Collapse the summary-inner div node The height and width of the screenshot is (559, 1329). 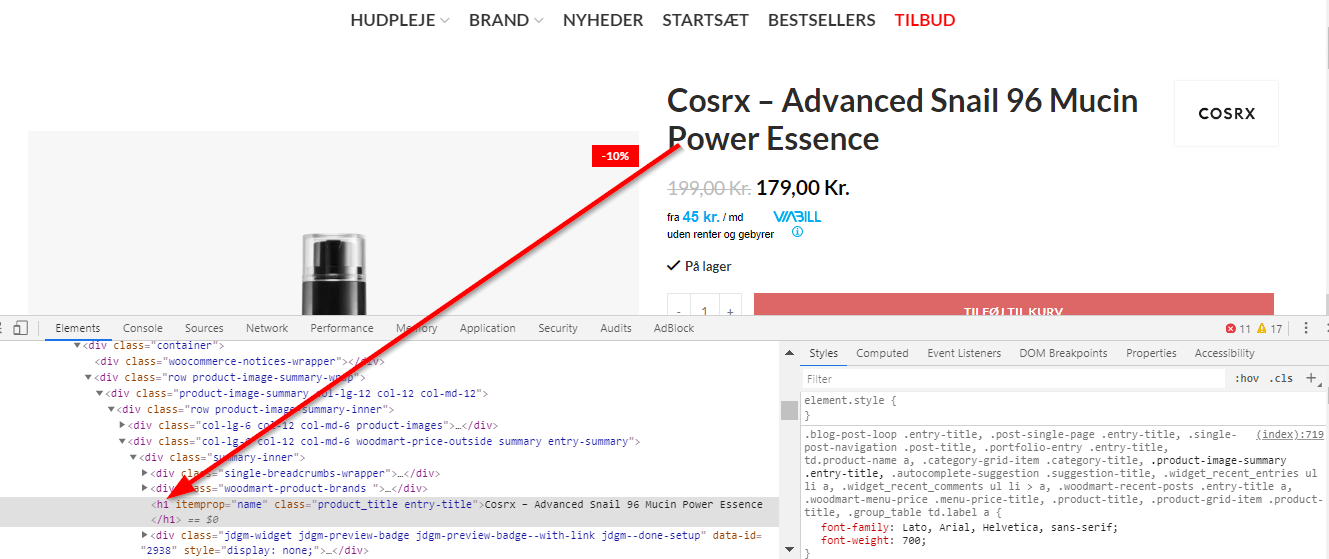133,457
